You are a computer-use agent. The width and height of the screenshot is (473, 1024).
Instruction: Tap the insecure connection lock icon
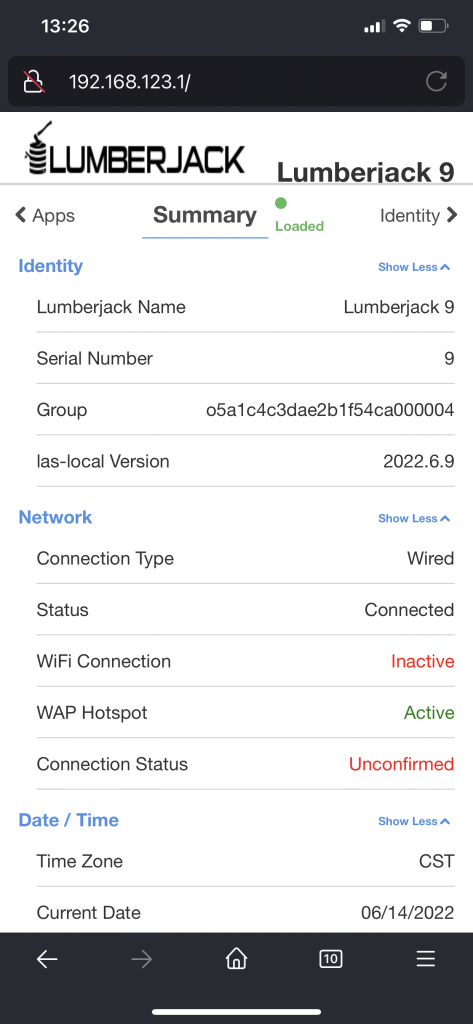coord(34,82)
